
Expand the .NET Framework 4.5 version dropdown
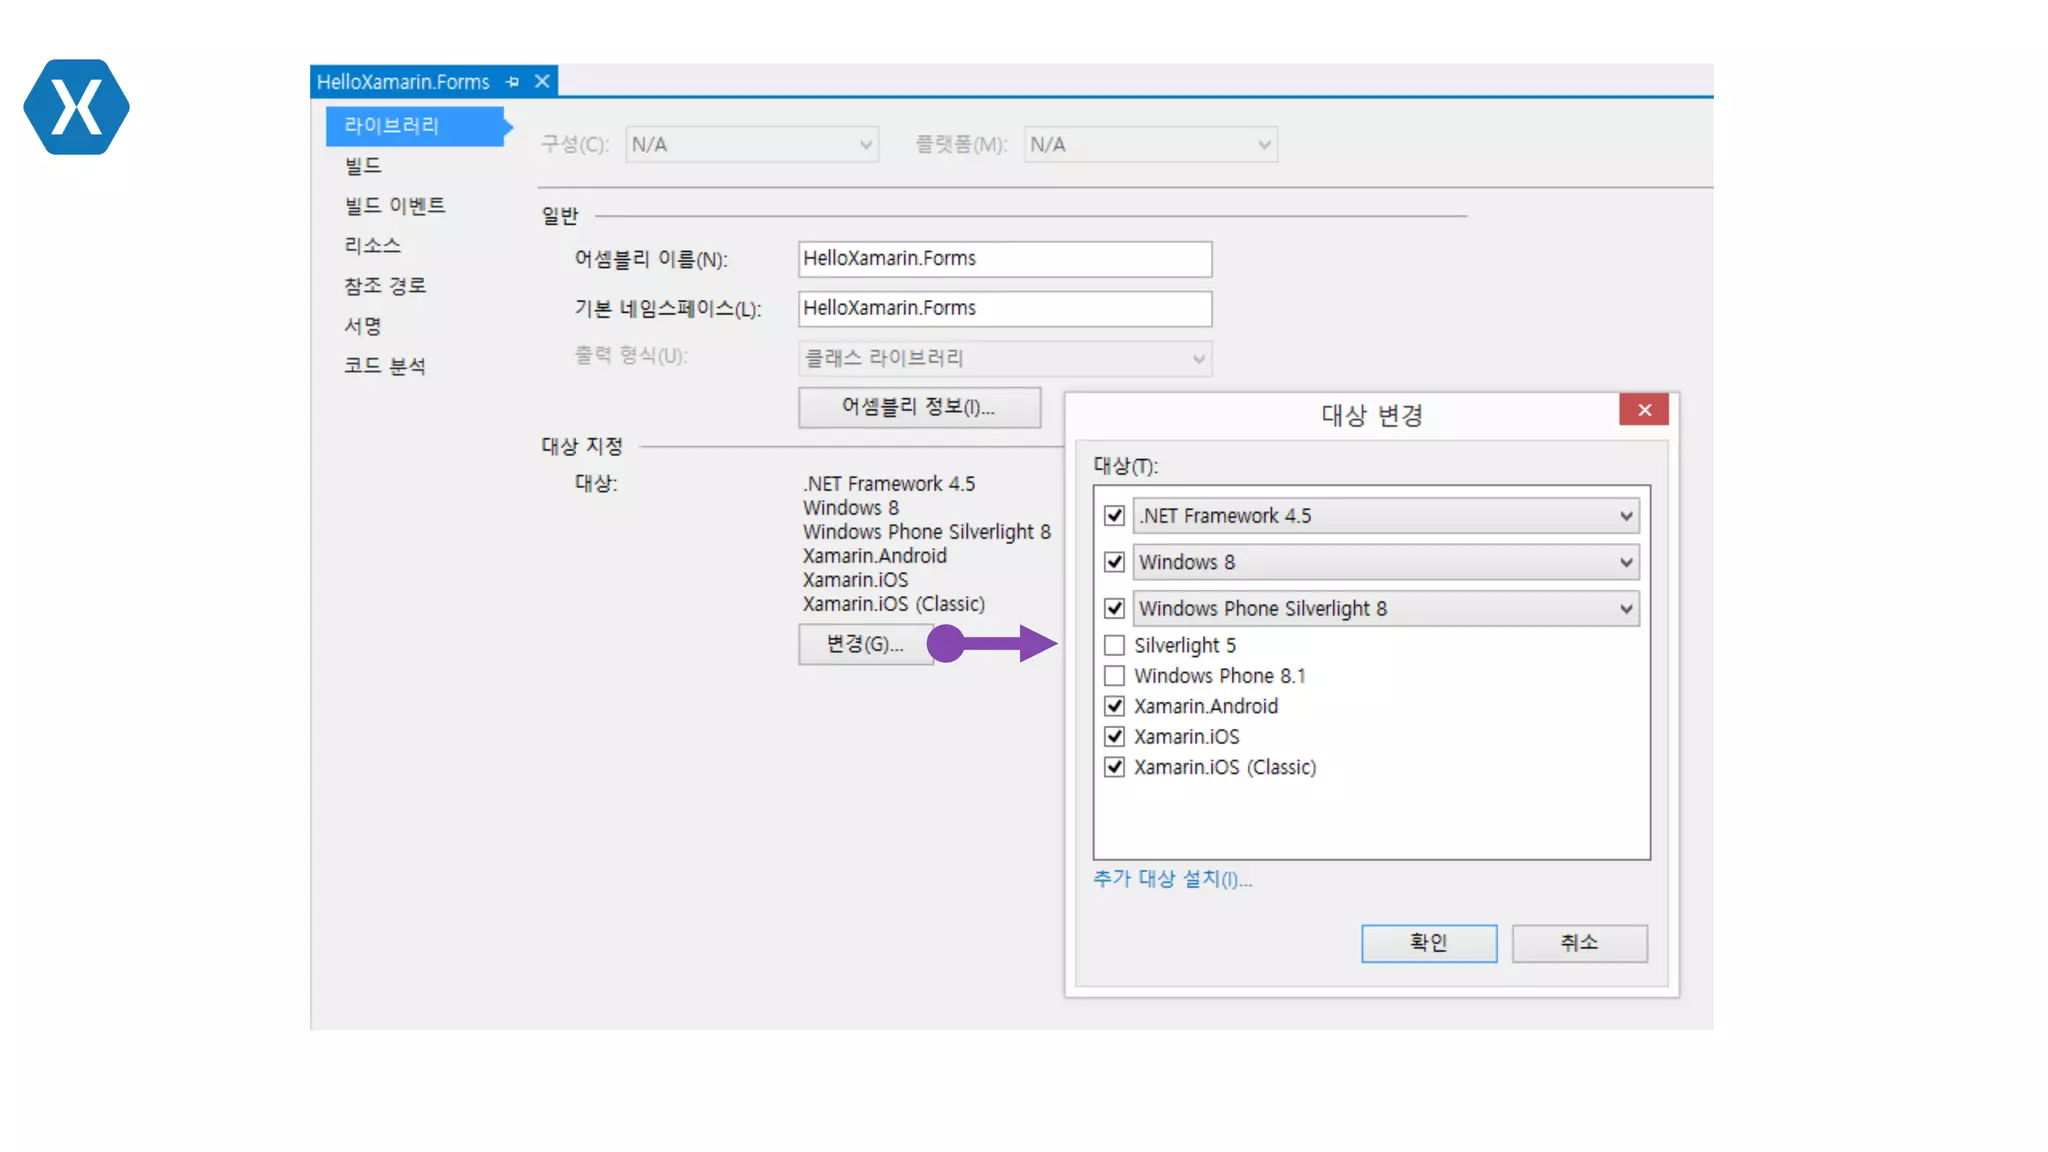tap(1626, 516)
